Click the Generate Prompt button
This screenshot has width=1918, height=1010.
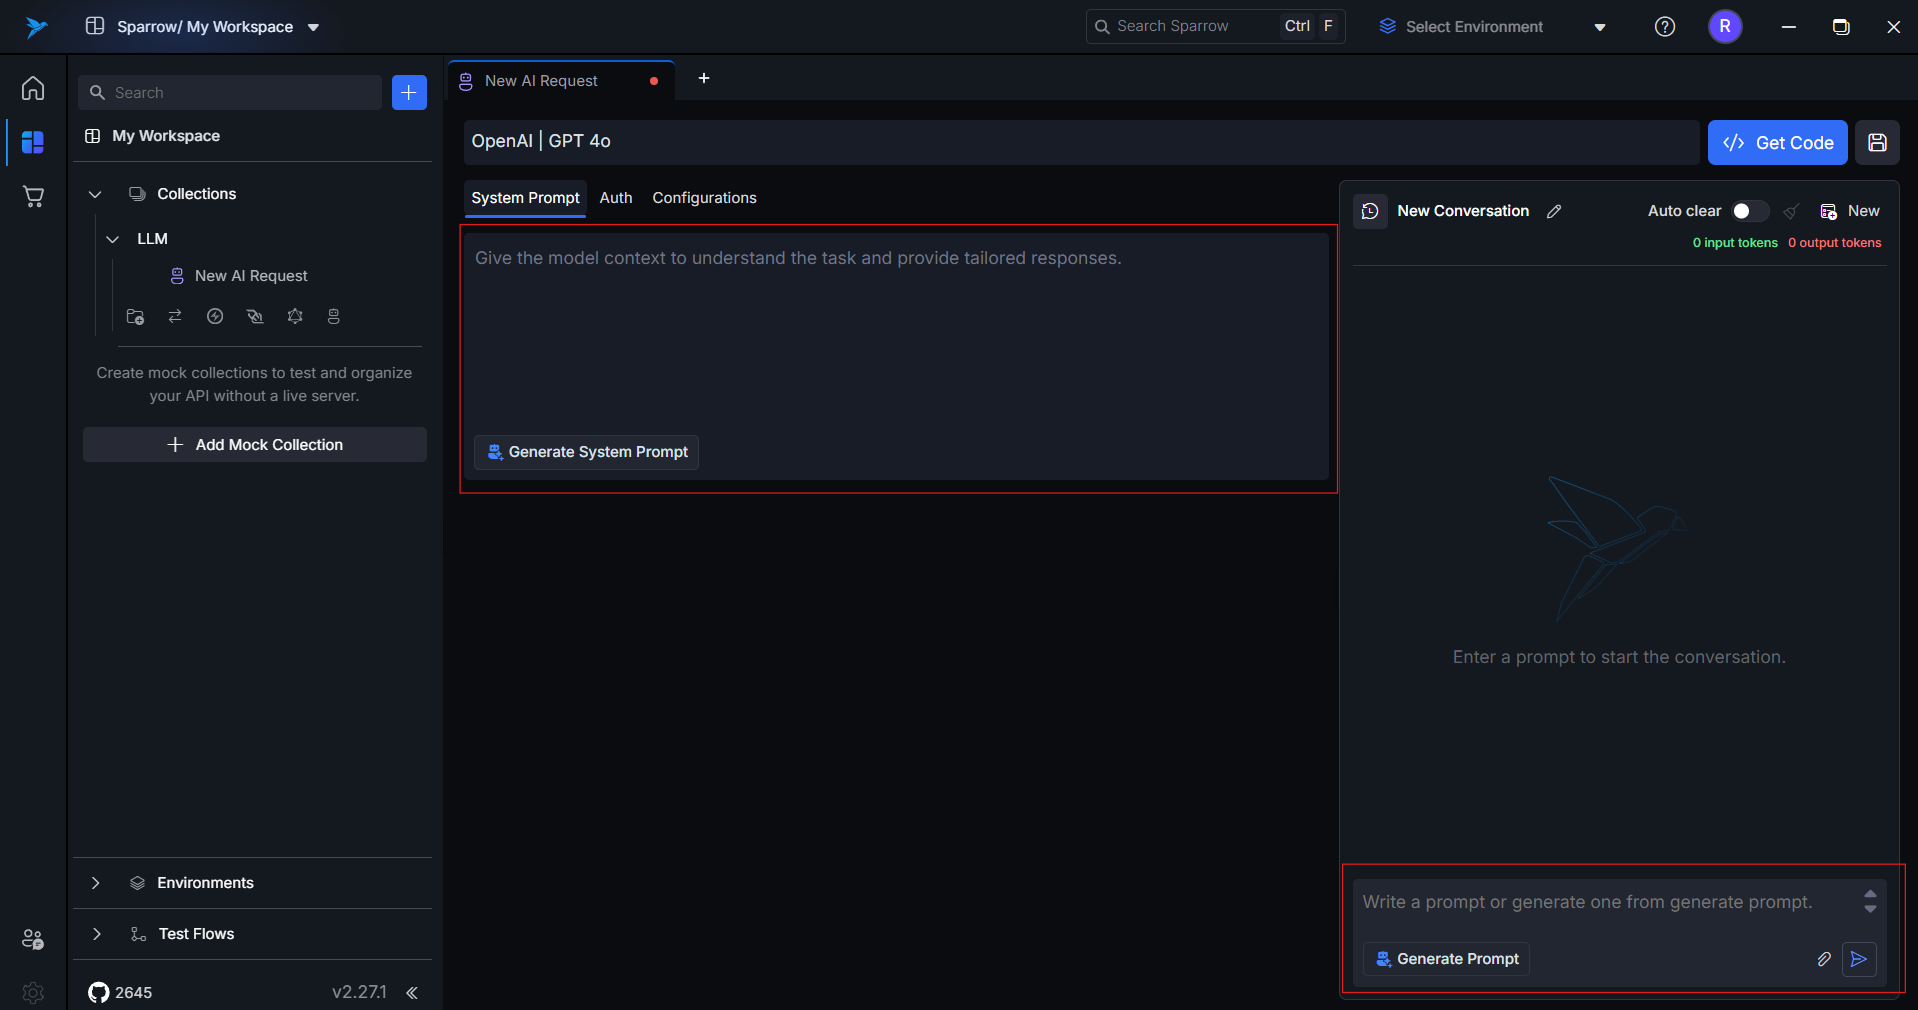pyautogui.click(x=1446, y=959)
